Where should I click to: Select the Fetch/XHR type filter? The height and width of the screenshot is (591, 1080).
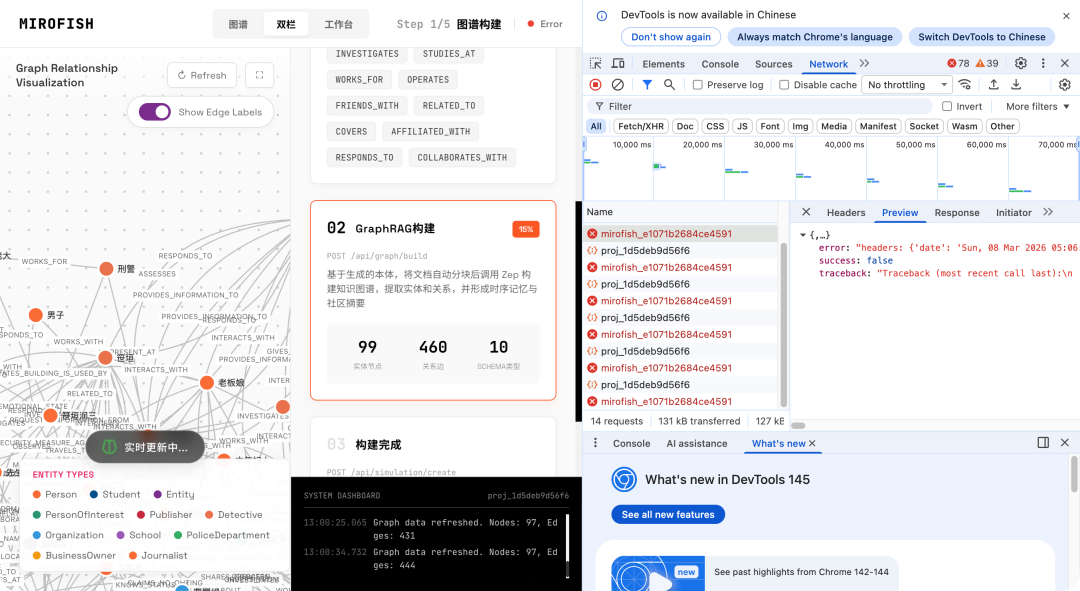(x=641, y=126)
